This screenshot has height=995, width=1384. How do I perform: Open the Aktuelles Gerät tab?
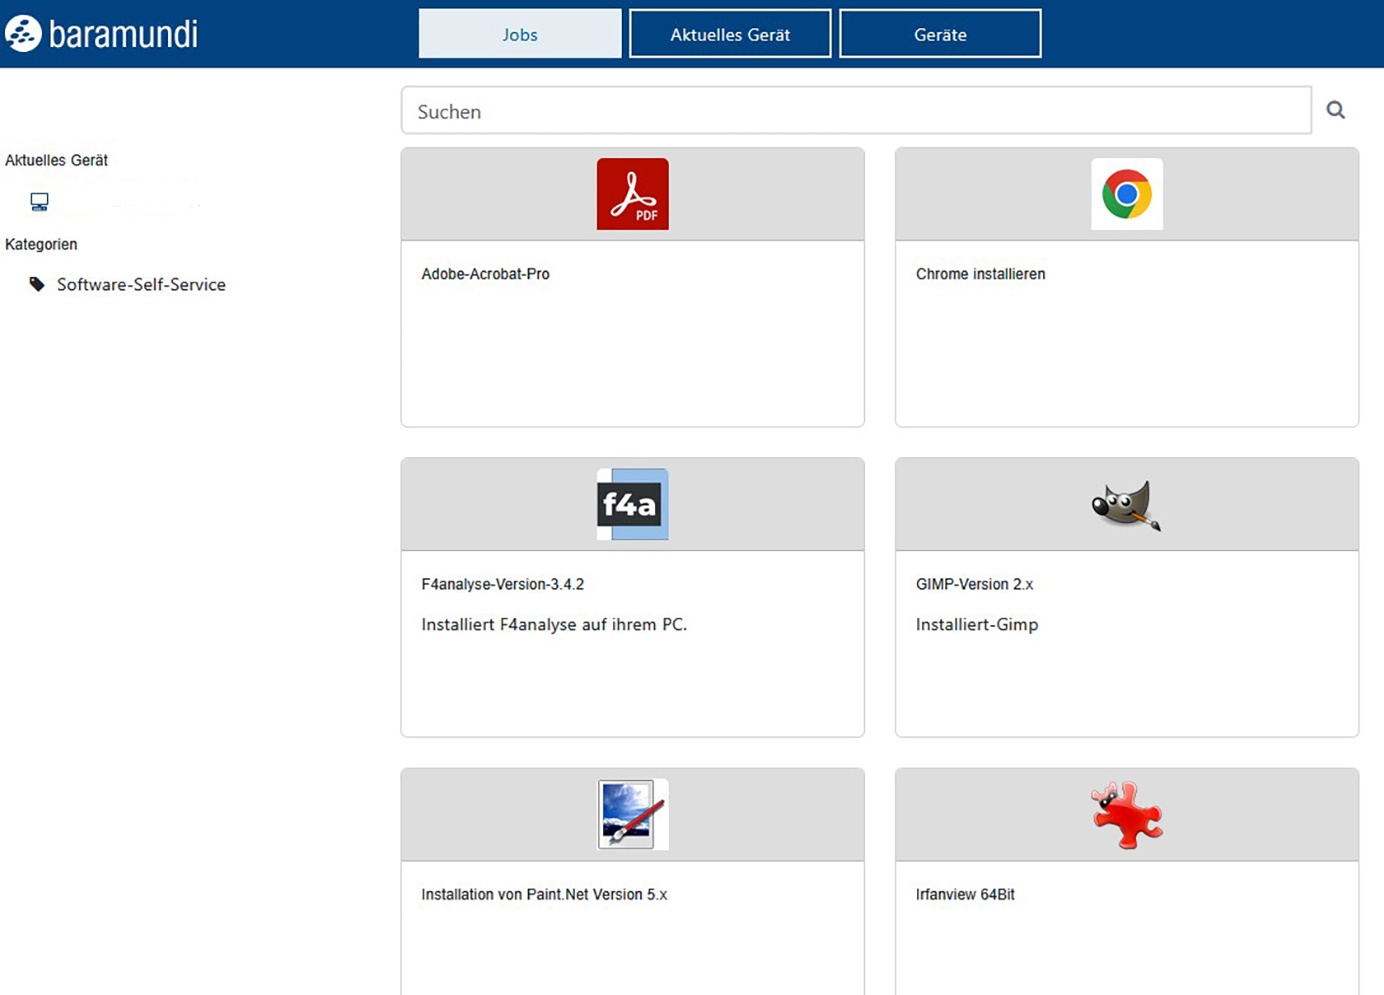tap(730, 34)
